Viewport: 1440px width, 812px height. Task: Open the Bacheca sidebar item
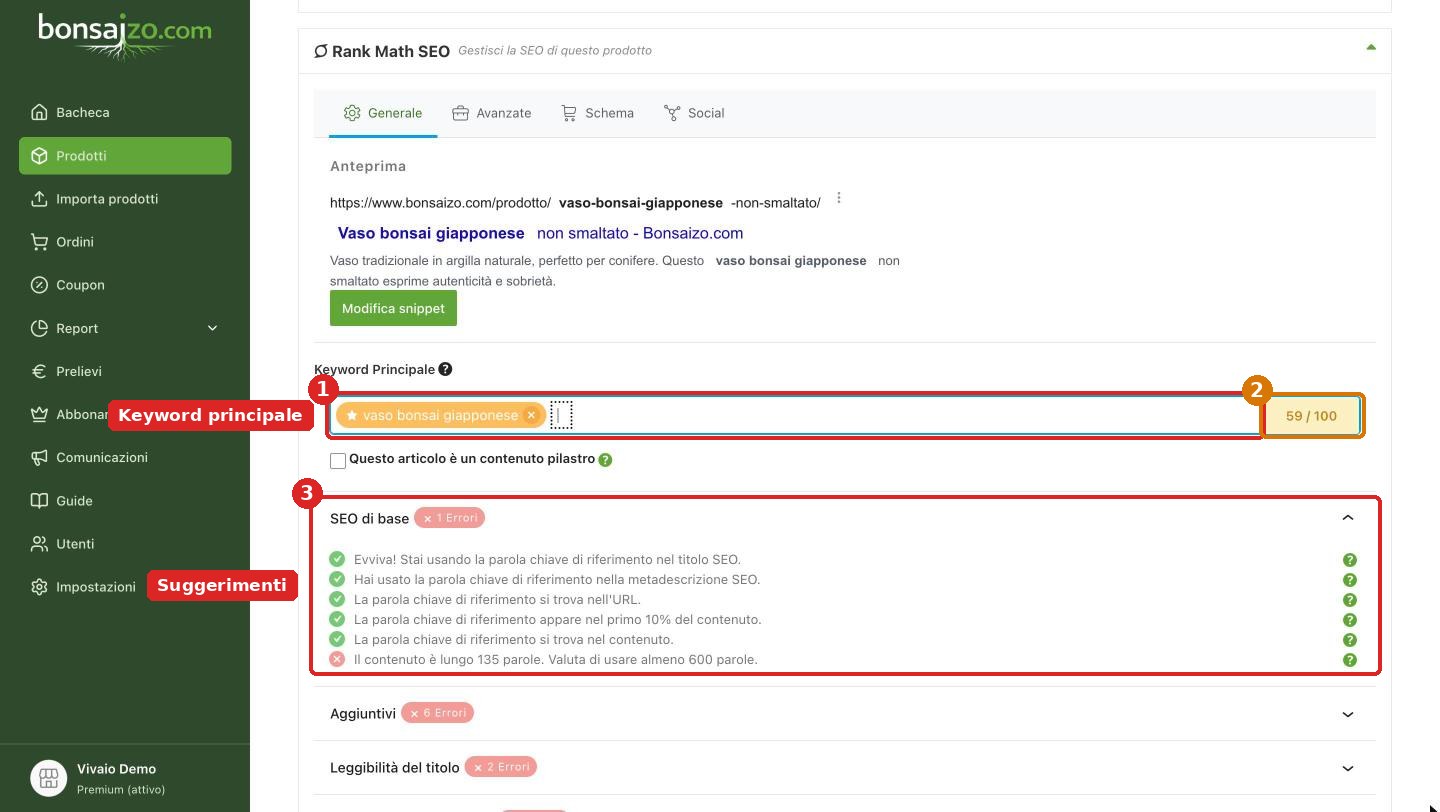[x=125, y=112]
